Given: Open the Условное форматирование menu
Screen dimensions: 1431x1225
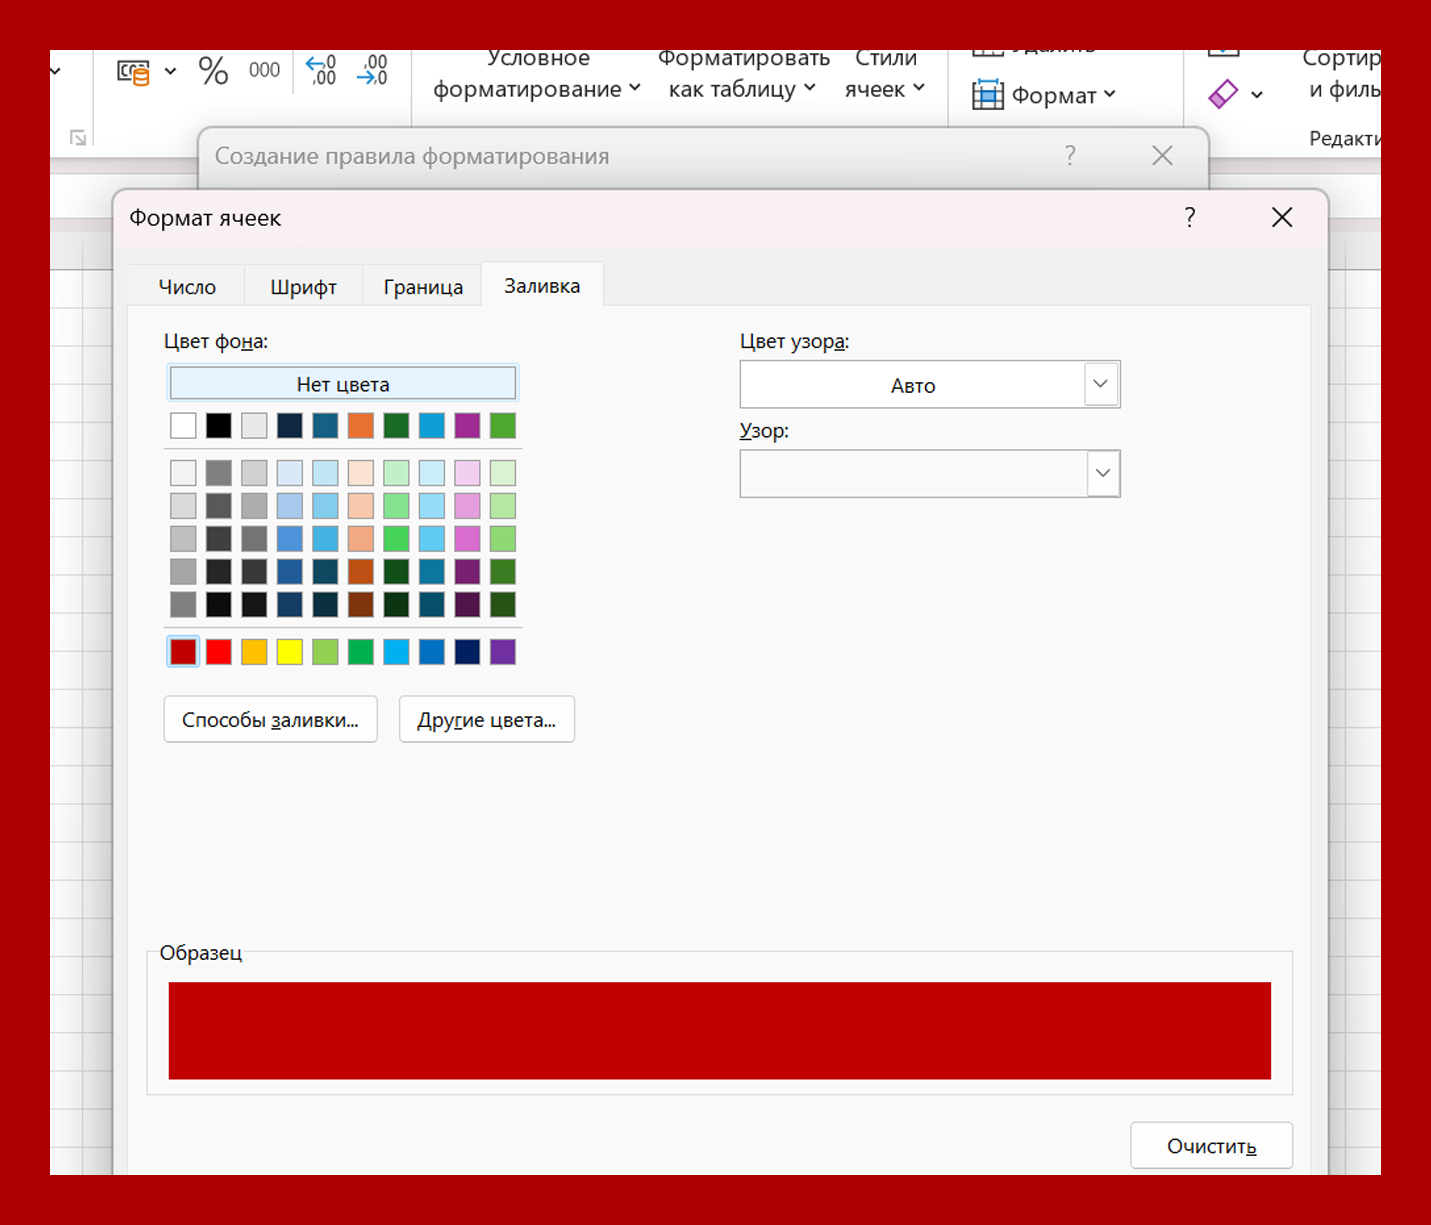Looking at the screenshot, I should (537, 75).
